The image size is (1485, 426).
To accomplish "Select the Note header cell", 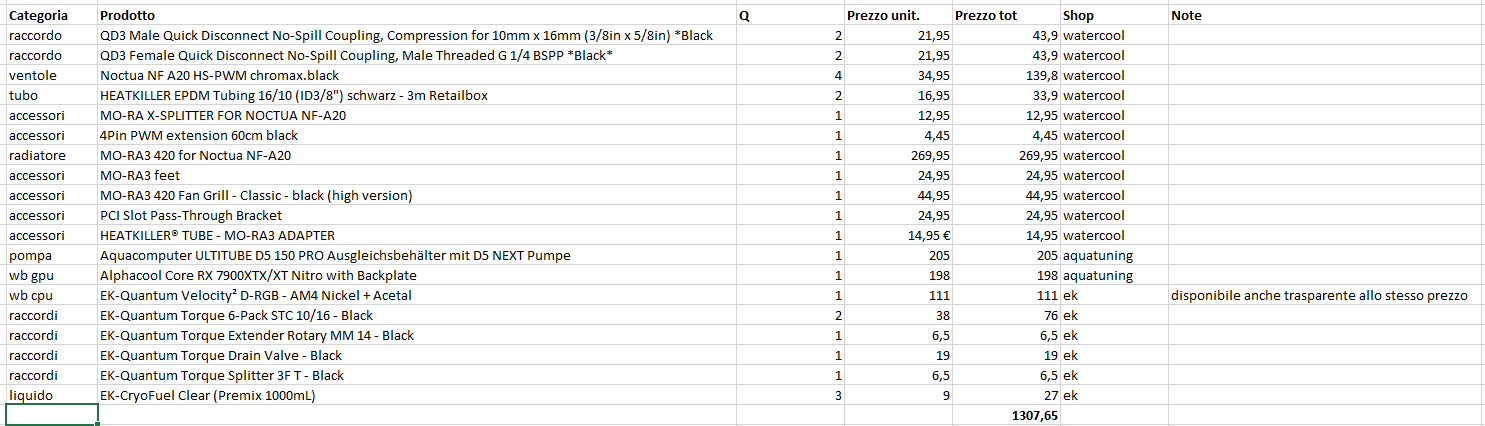I will pyautogui.click(x=1187, y=16).
